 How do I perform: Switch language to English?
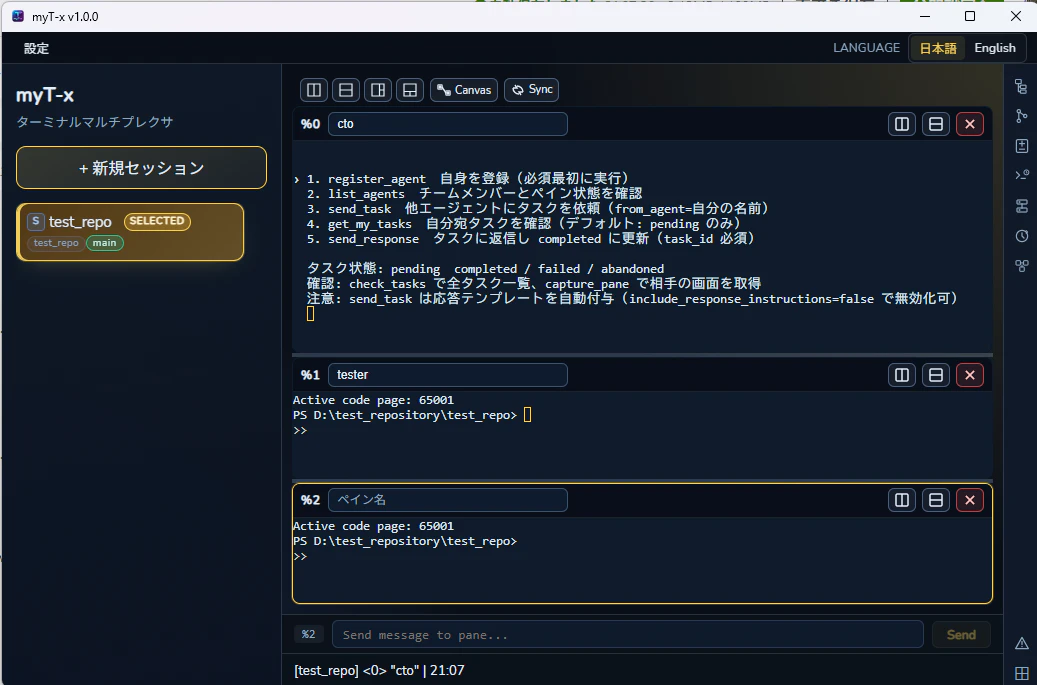tap(994, 48)
